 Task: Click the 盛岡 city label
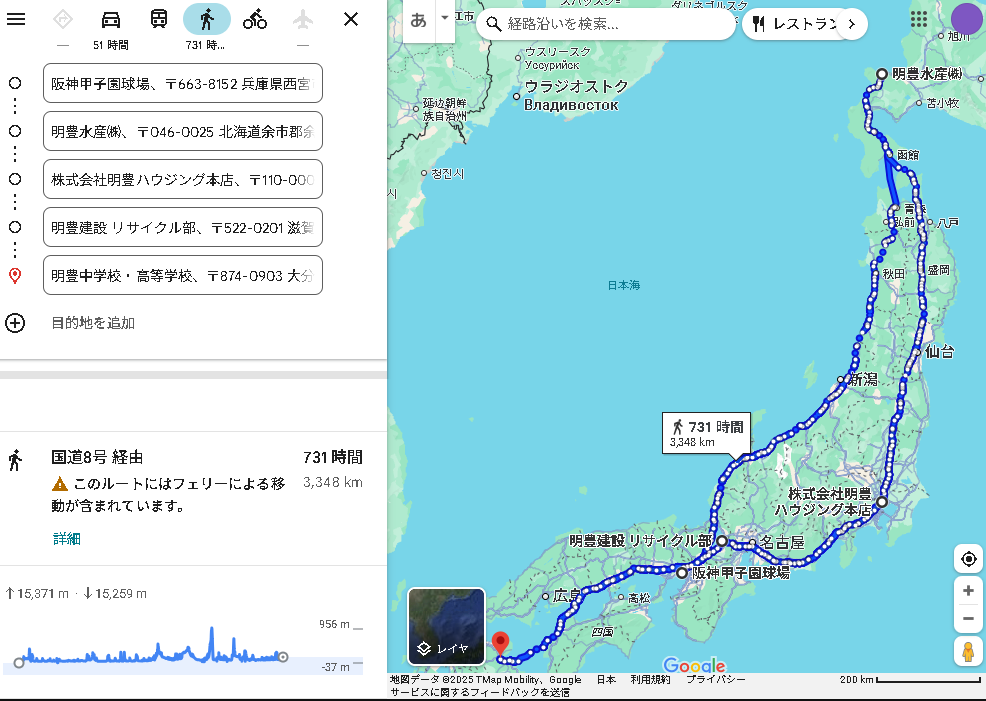pos(938,270)
